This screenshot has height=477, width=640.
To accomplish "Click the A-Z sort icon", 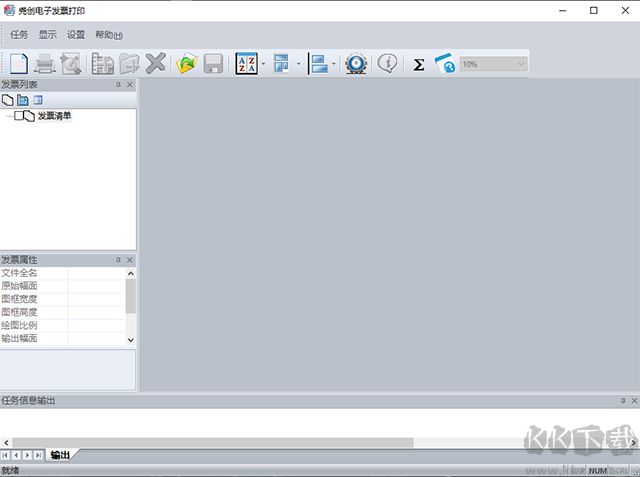I will 247,64.
